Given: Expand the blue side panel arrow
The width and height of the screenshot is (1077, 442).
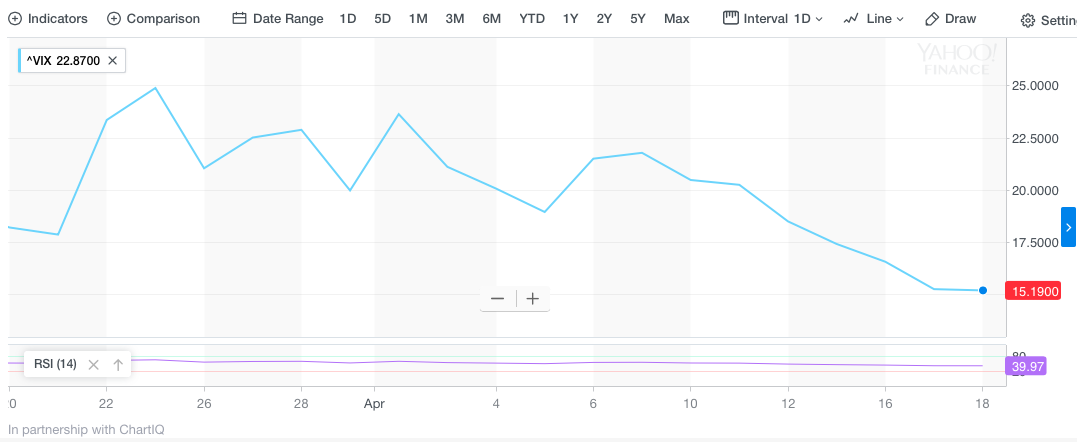Looking at the screenshot, I should click(x=1068, y=227).
